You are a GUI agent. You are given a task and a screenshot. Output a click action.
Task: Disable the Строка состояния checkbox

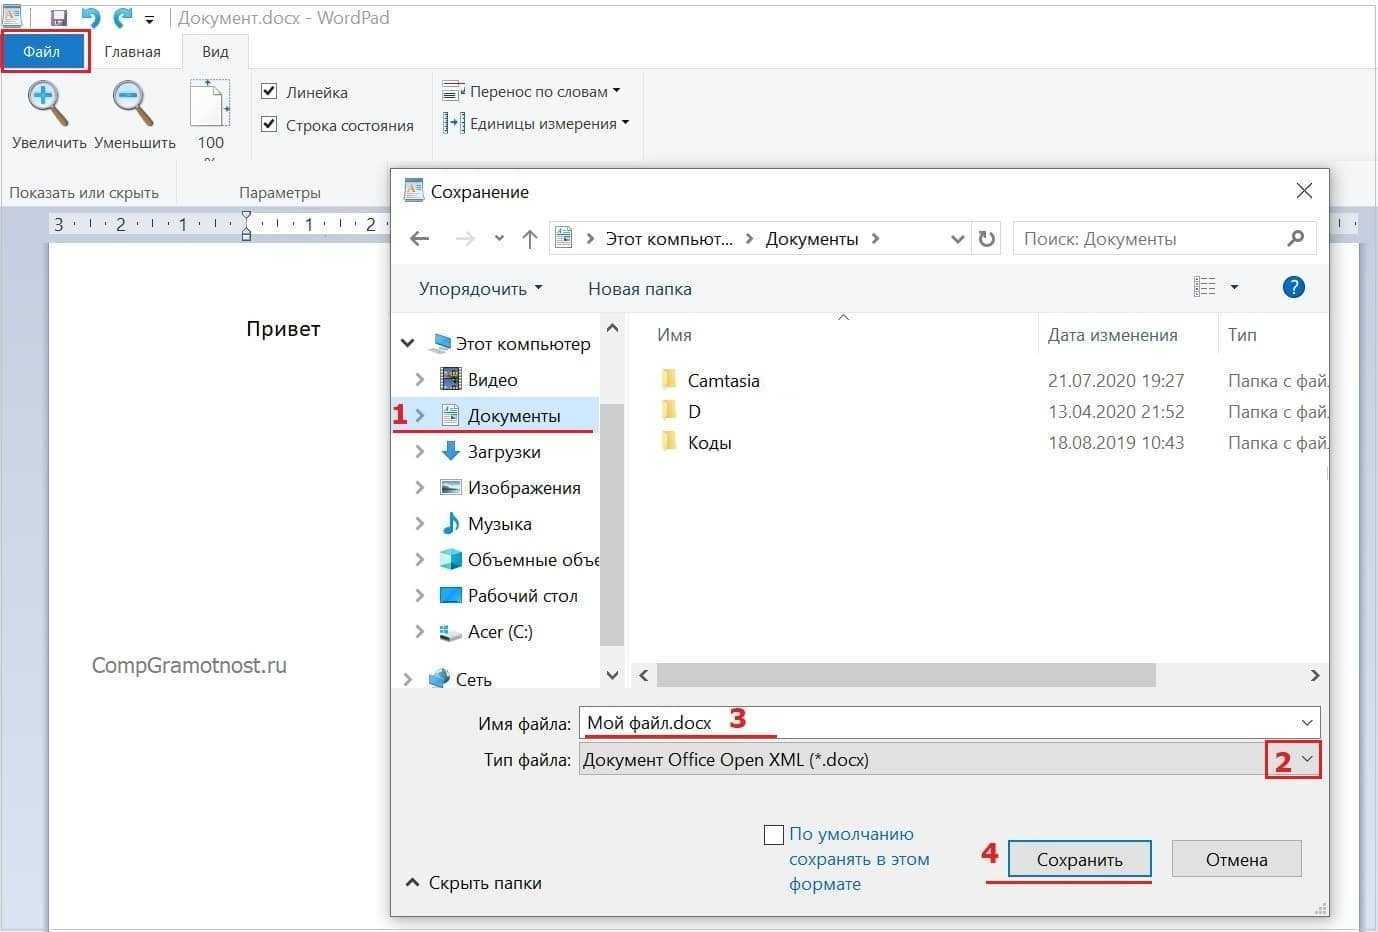[269, 124]
